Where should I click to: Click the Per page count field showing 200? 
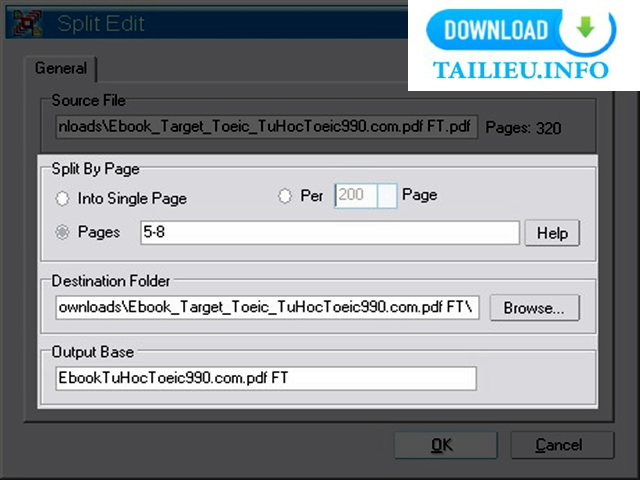click(356, 196)
